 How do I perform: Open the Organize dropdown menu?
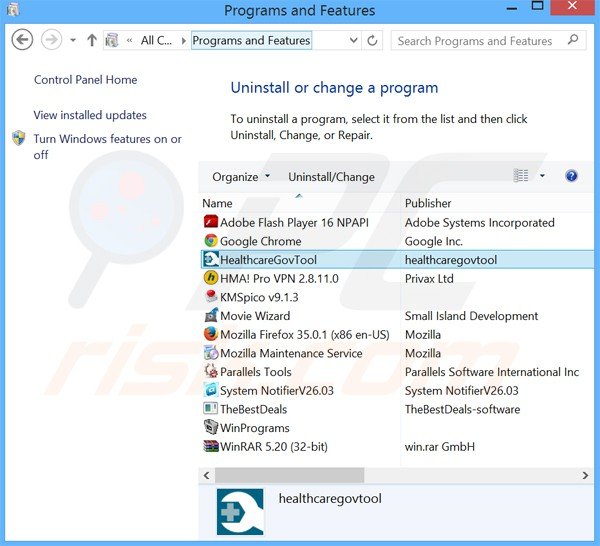click(x=241, y=177)
